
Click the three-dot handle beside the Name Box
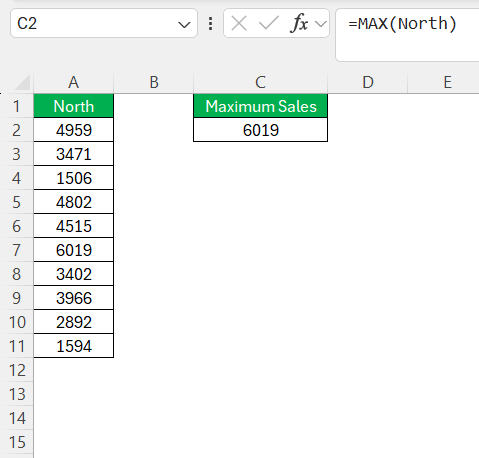pyautogui.click(x=210, y=24)
